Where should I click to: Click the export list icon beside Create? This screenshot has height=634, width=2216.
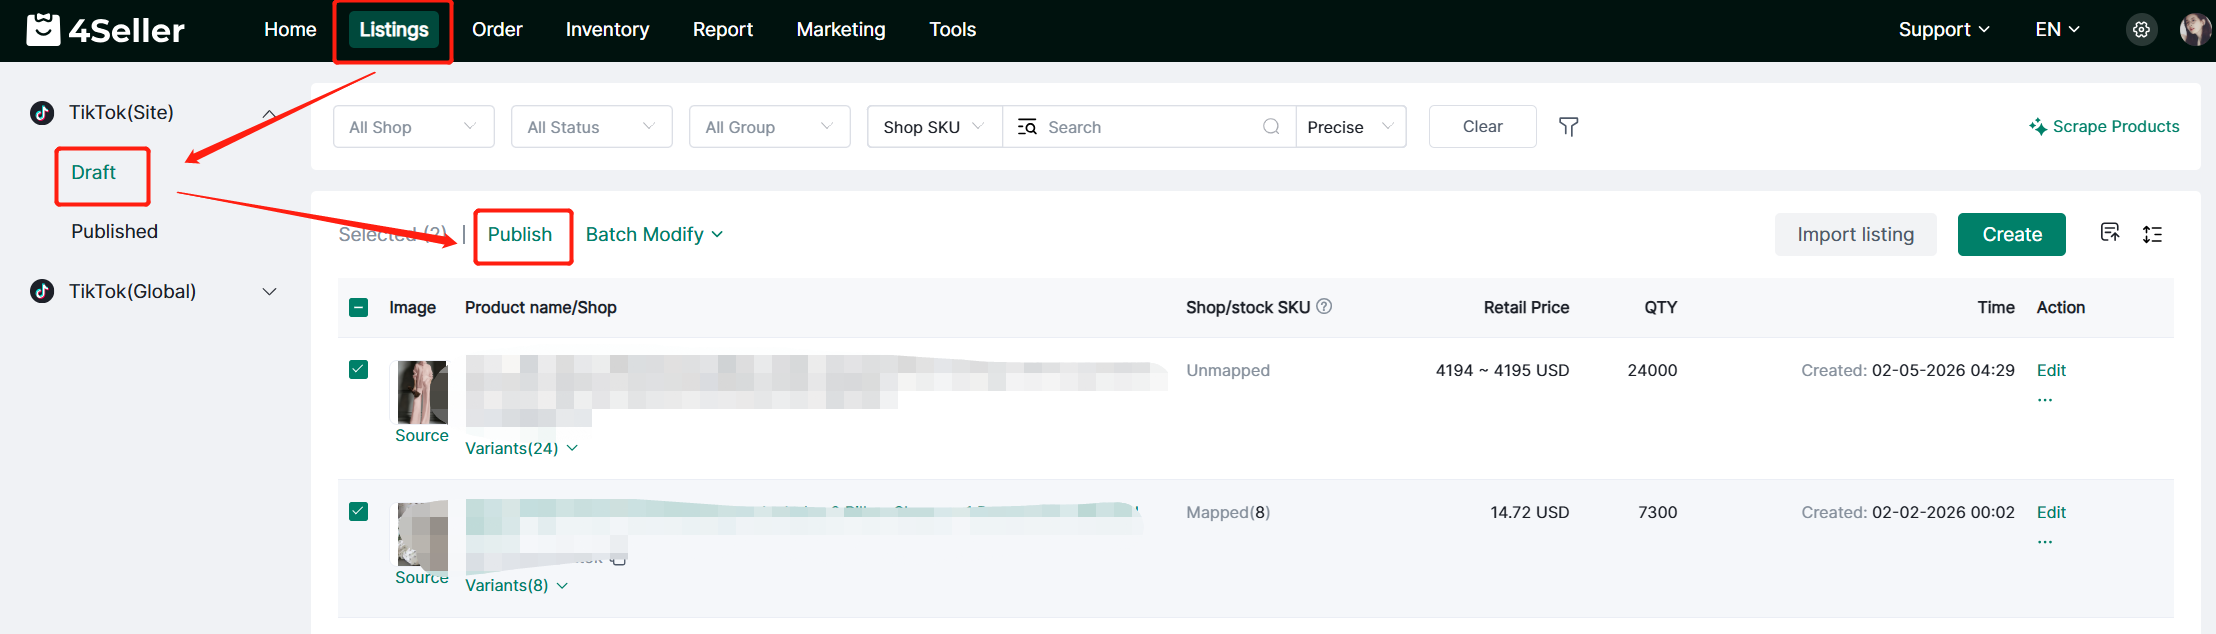pos(2110,233)
